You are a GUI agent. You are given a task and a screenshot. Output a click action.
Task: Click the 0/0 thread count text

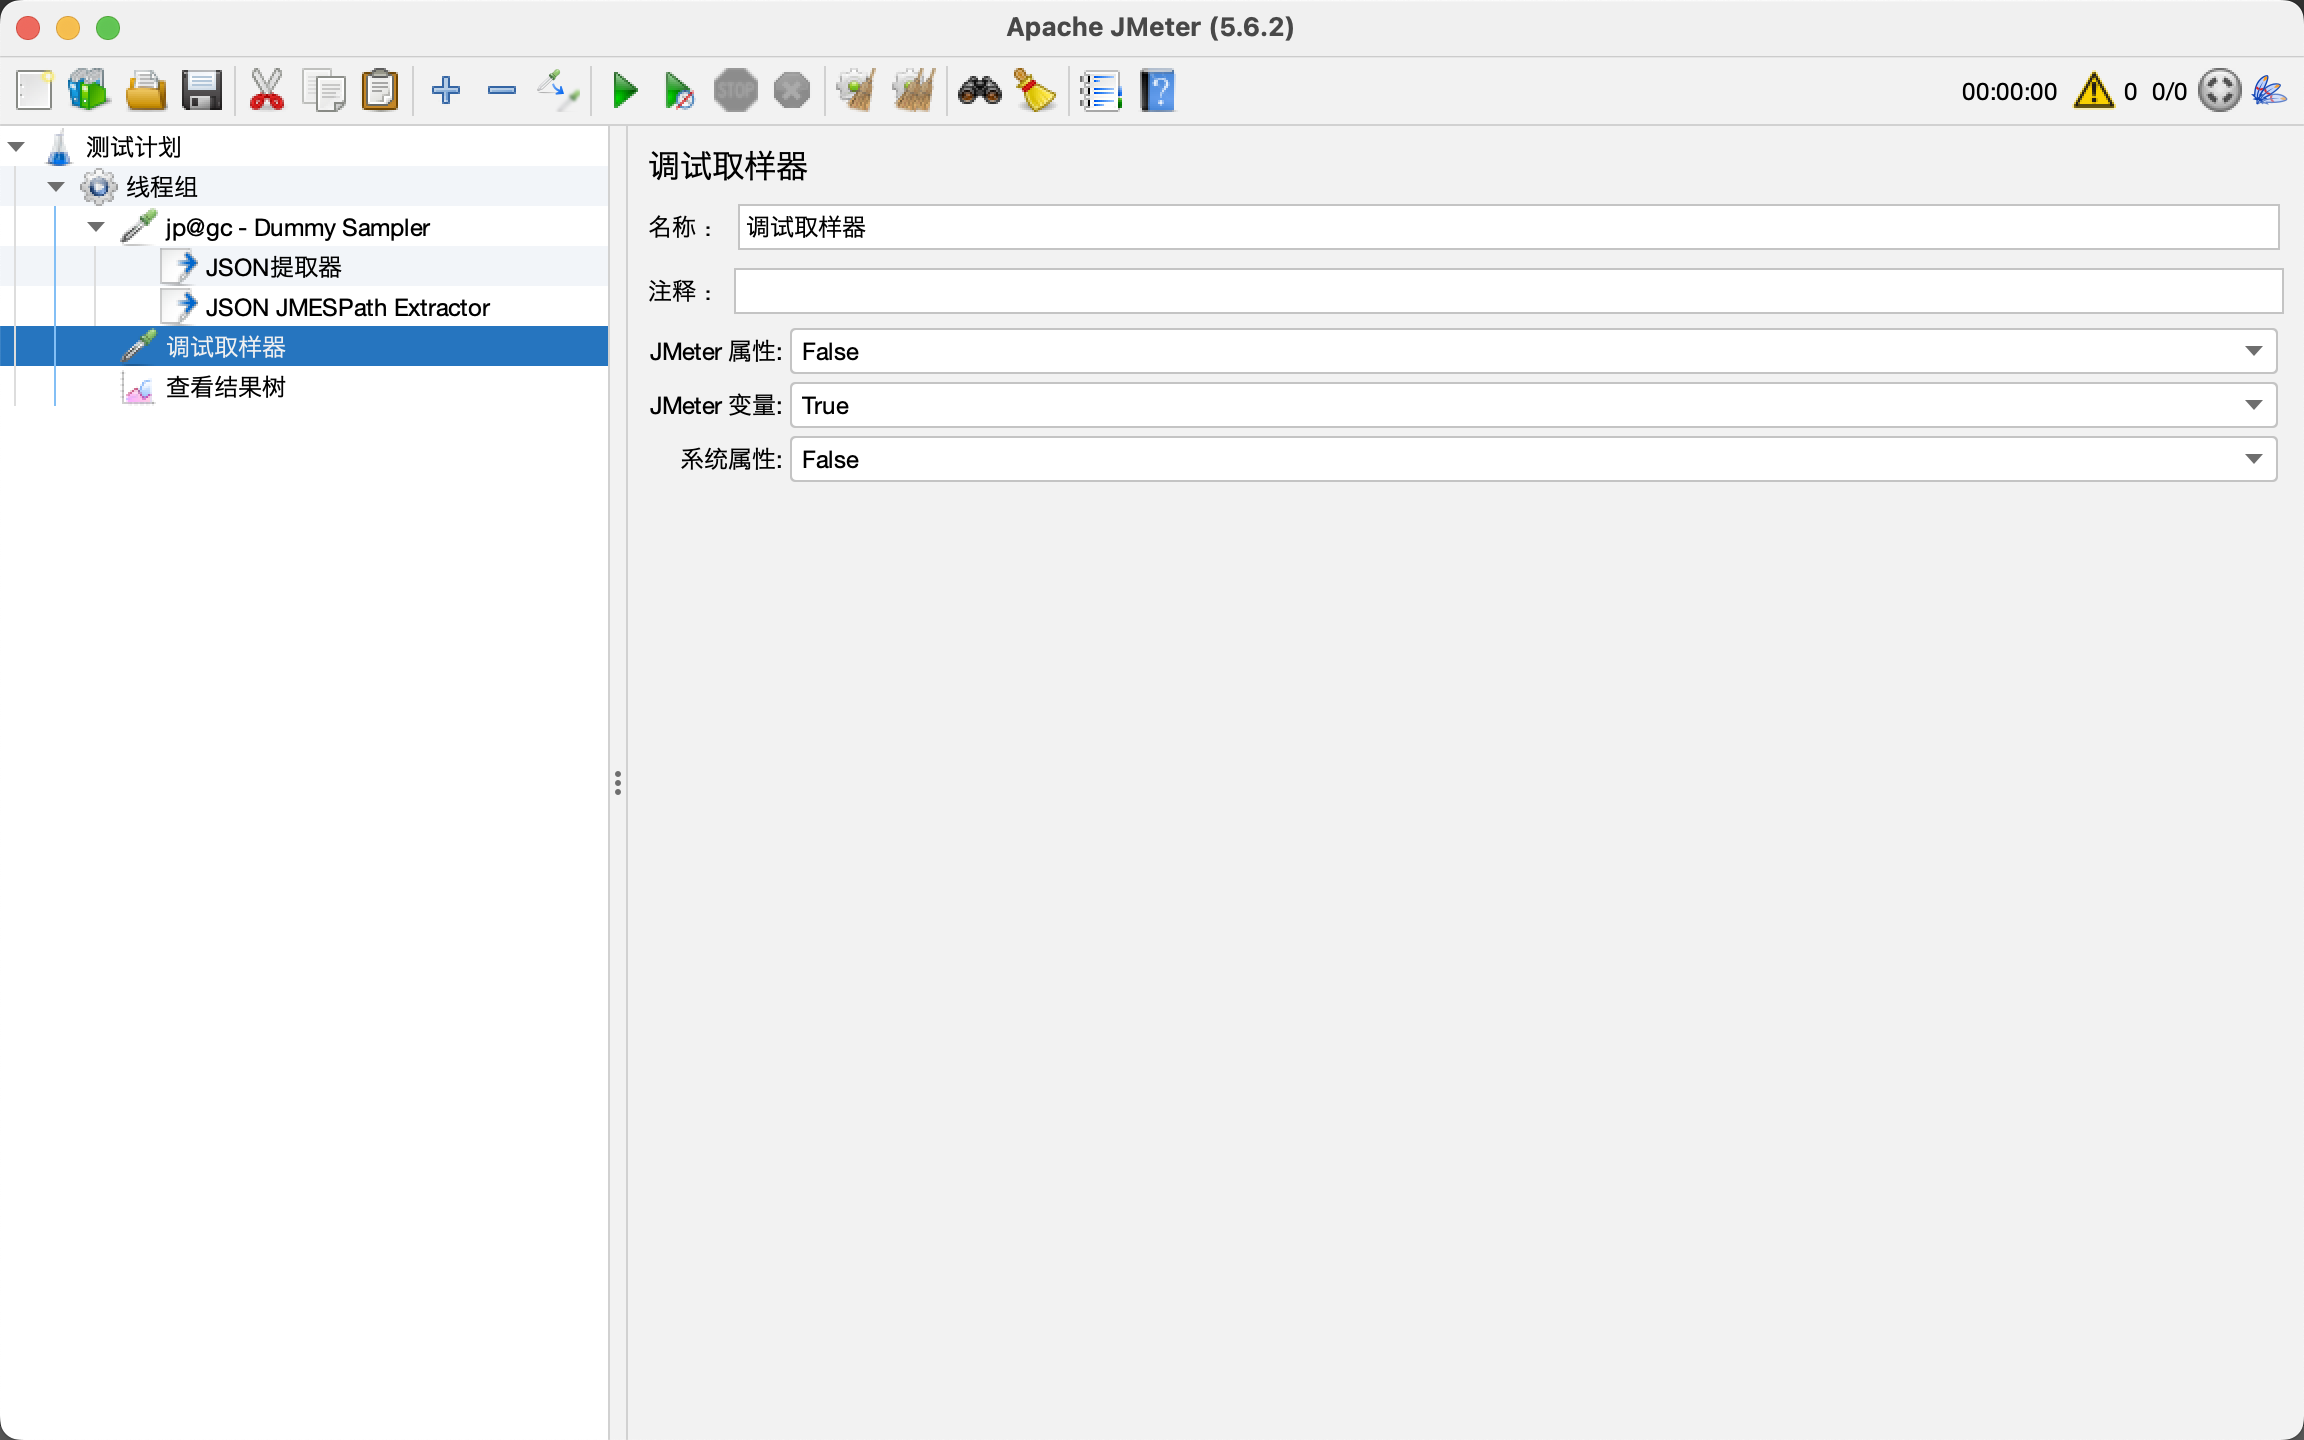pos(2169,91)
